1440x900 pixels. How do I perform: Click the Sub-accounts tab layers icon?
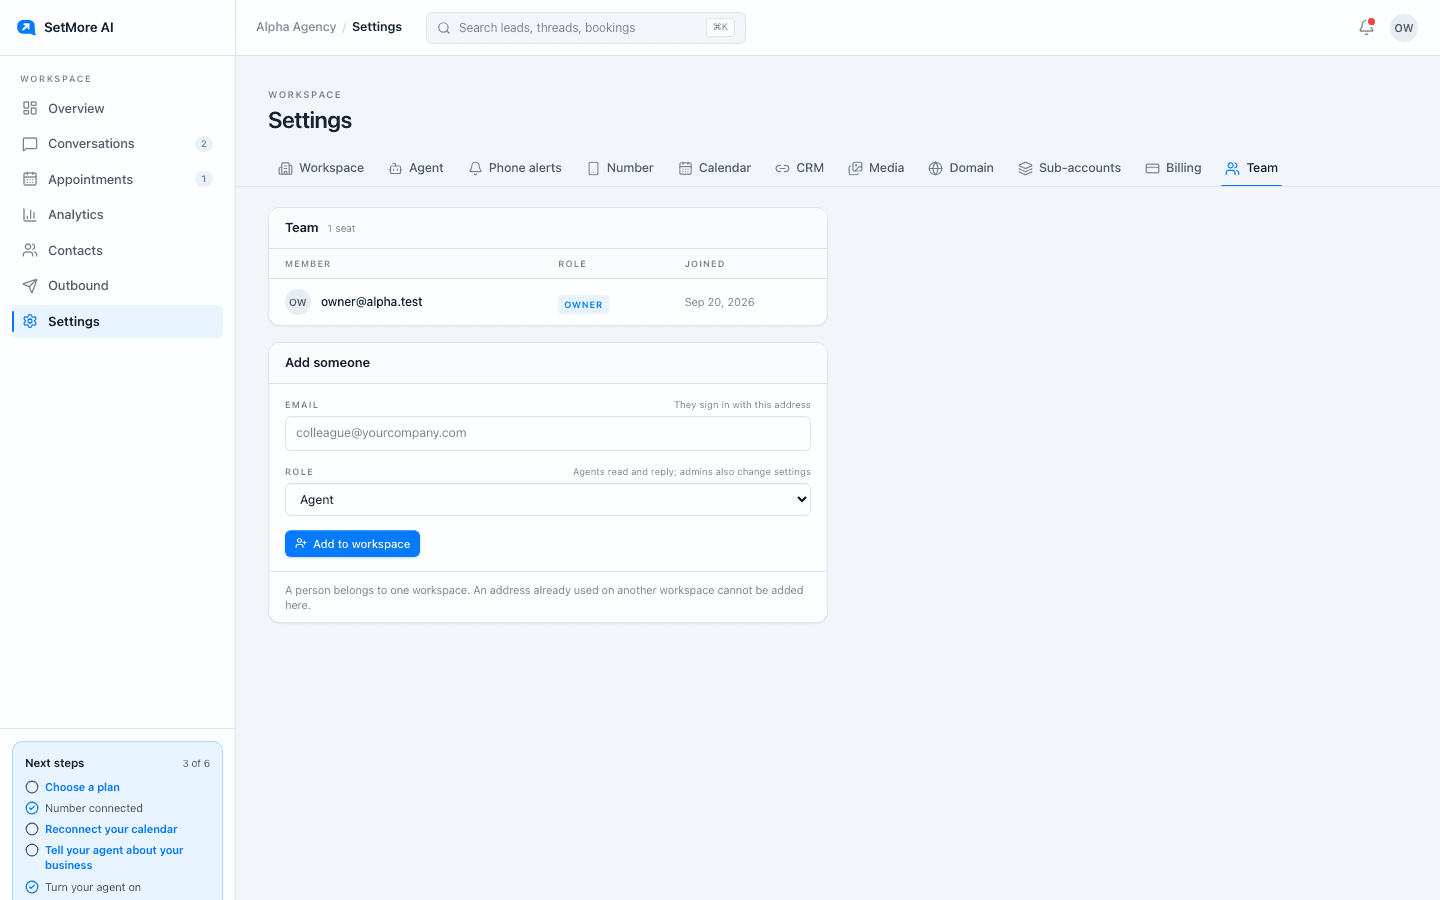1025,168
